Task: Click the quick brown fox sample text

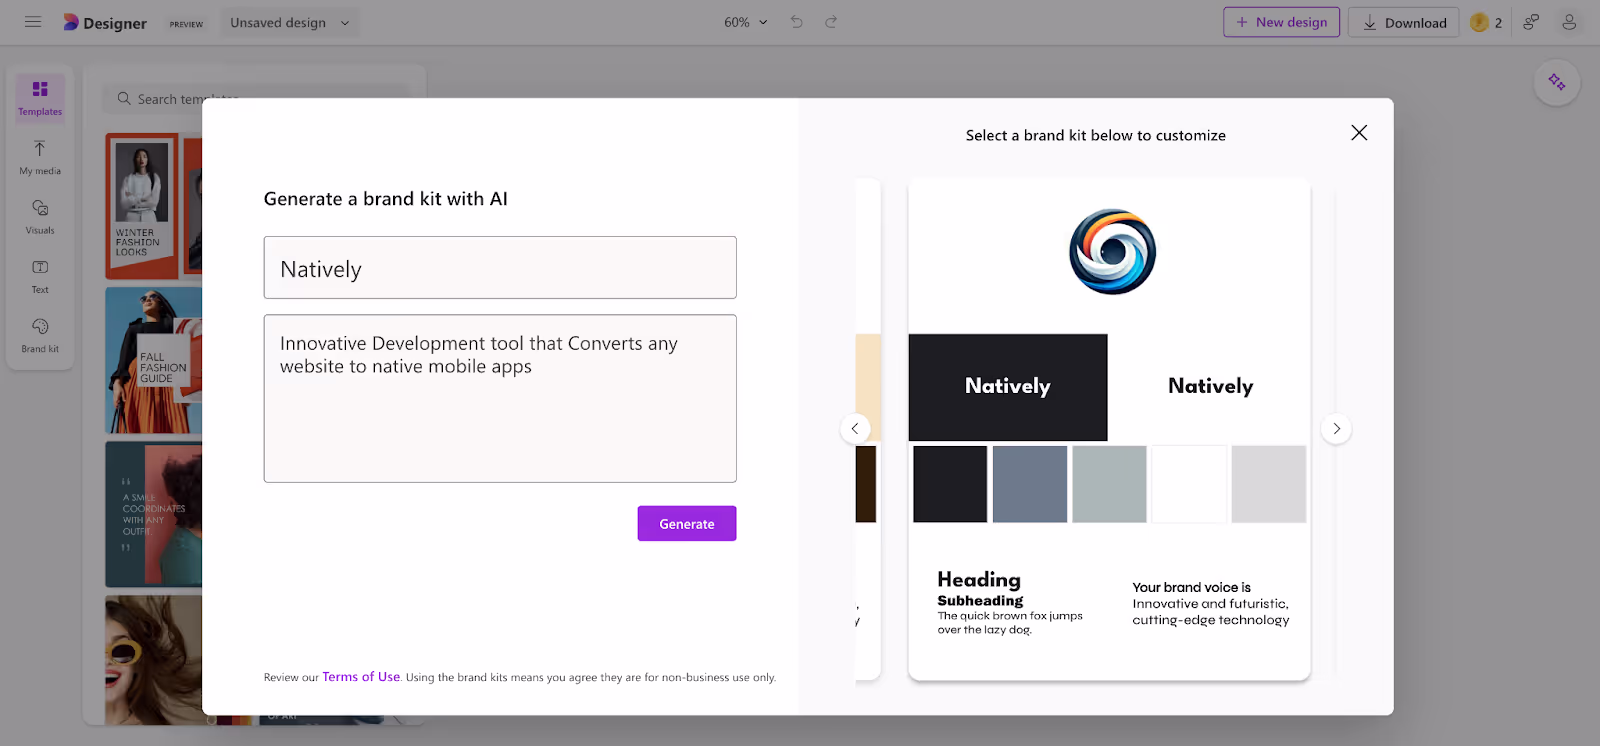Action: click(1010, 623)
